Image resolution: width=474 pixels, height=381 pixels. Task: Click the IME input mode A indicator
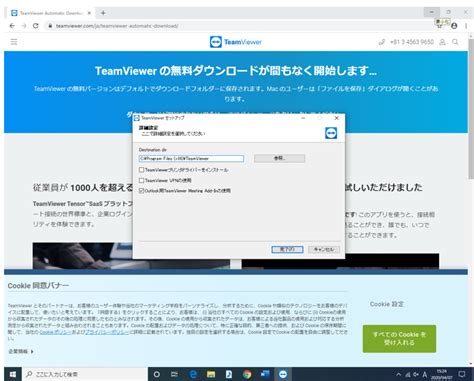click(x=425, y=375)
